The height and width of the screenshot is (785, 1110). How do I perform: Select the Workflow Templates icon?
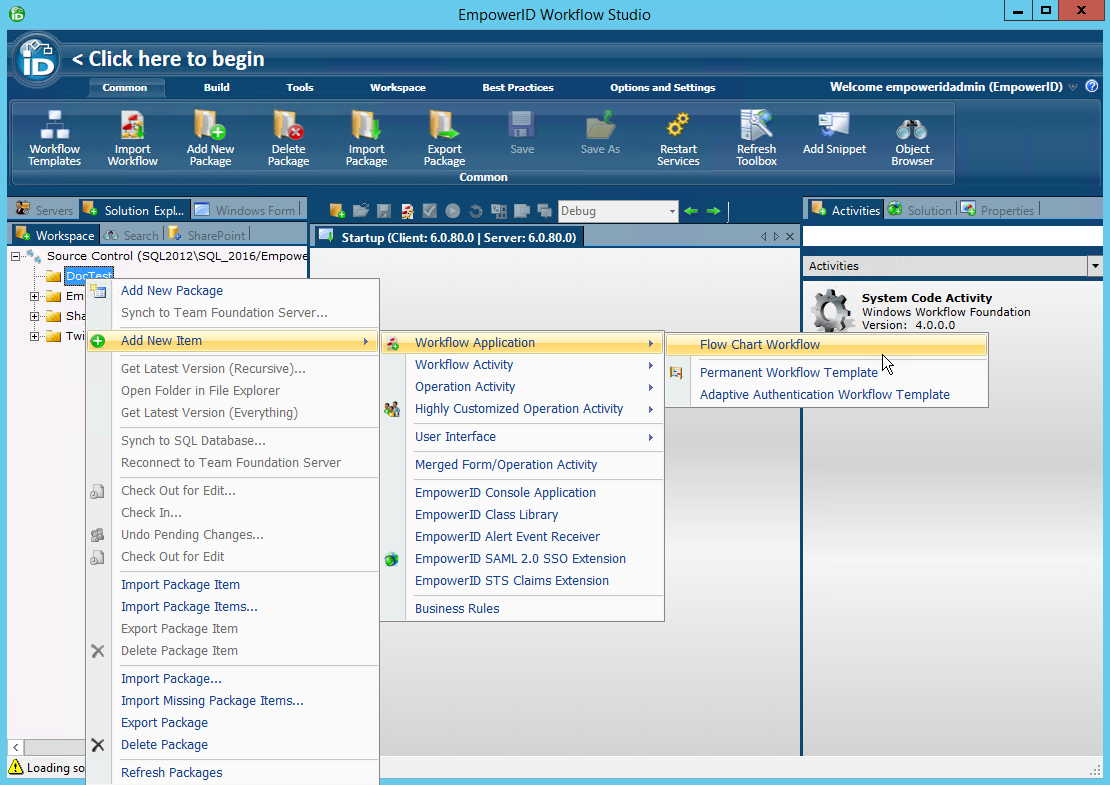point(54,138)
